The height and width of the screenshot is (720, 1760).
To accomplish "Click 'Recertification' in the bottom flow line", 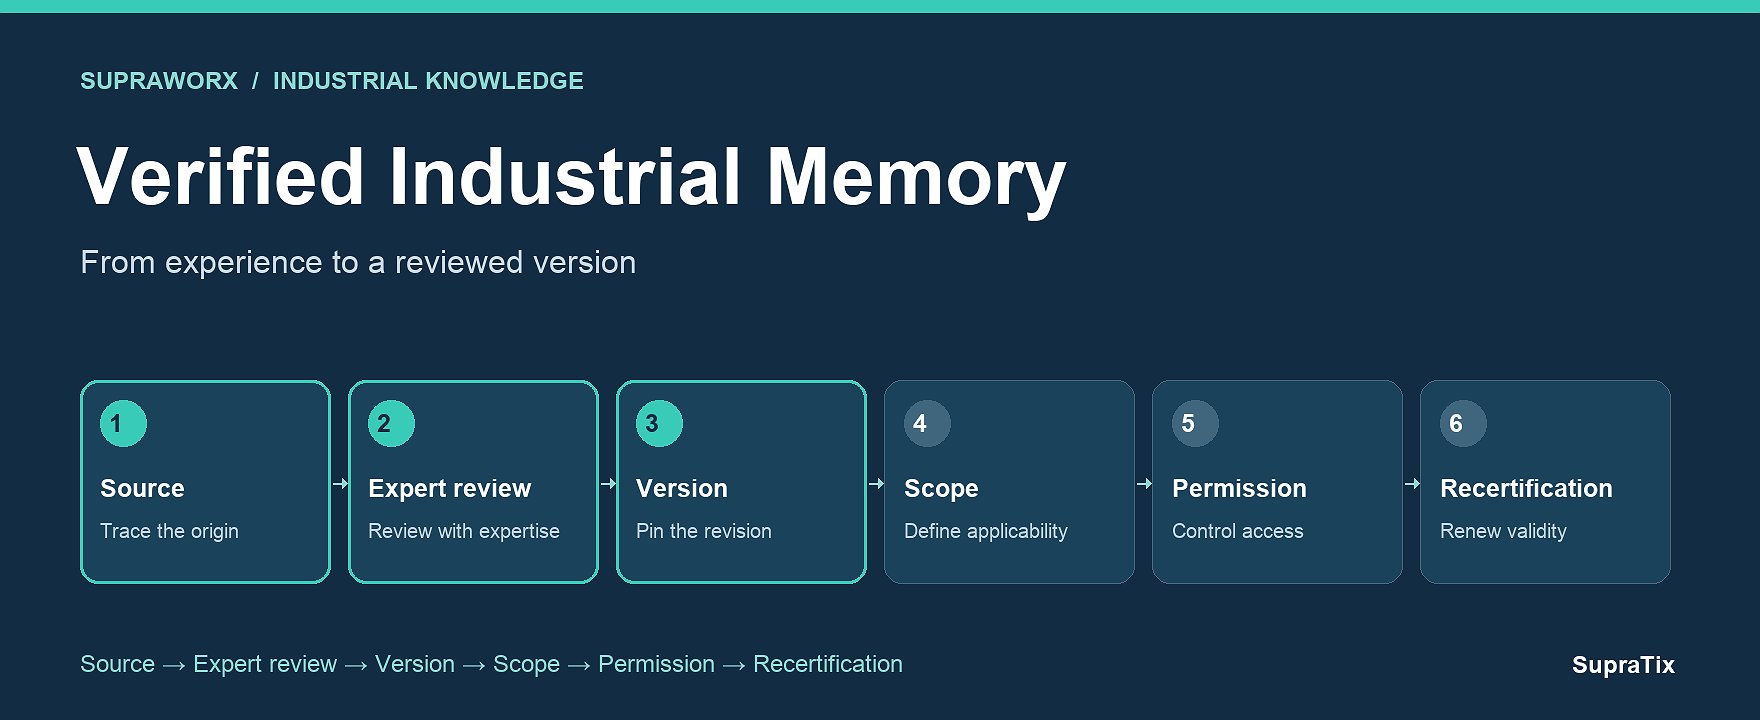I will pos(828,664).
